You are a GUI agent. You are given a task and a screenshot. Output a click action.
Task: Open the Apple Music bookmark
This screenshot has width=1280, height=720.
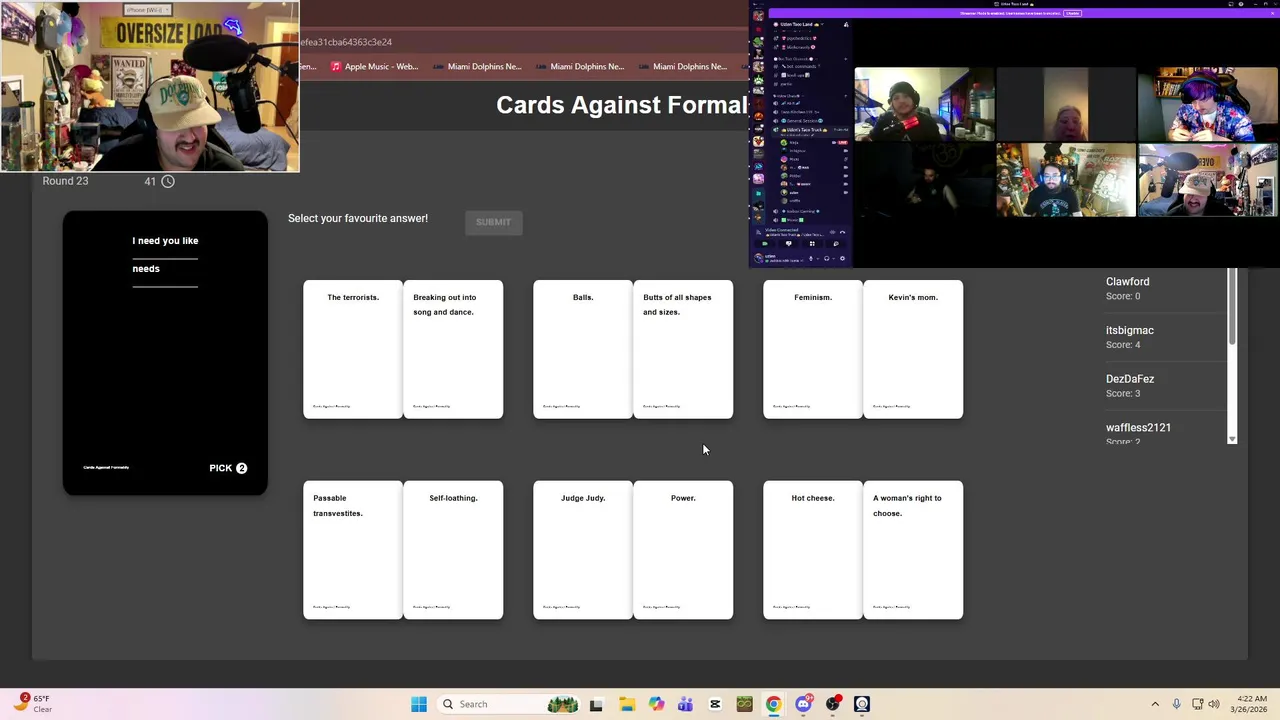tap(374, 66)
